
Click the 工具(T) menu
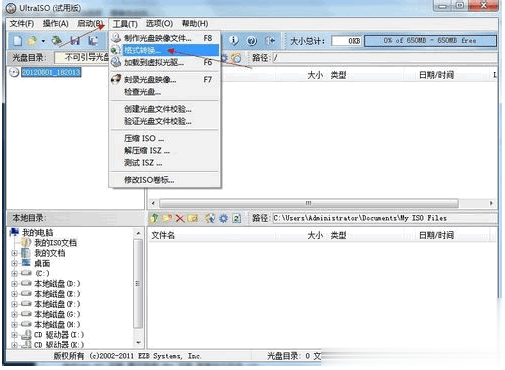[x=125, y=24]
